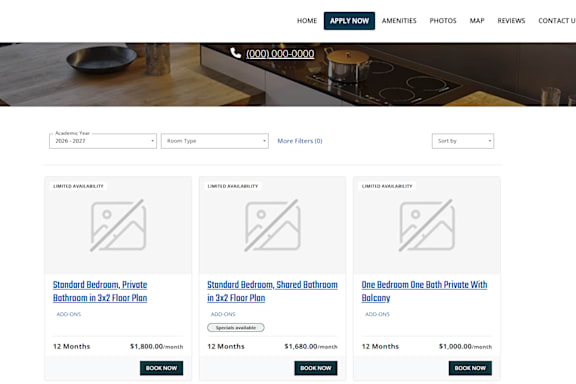Open the Academic Year 2026 - 2027 dropdown
576x384 pixels.
point(103,141)
